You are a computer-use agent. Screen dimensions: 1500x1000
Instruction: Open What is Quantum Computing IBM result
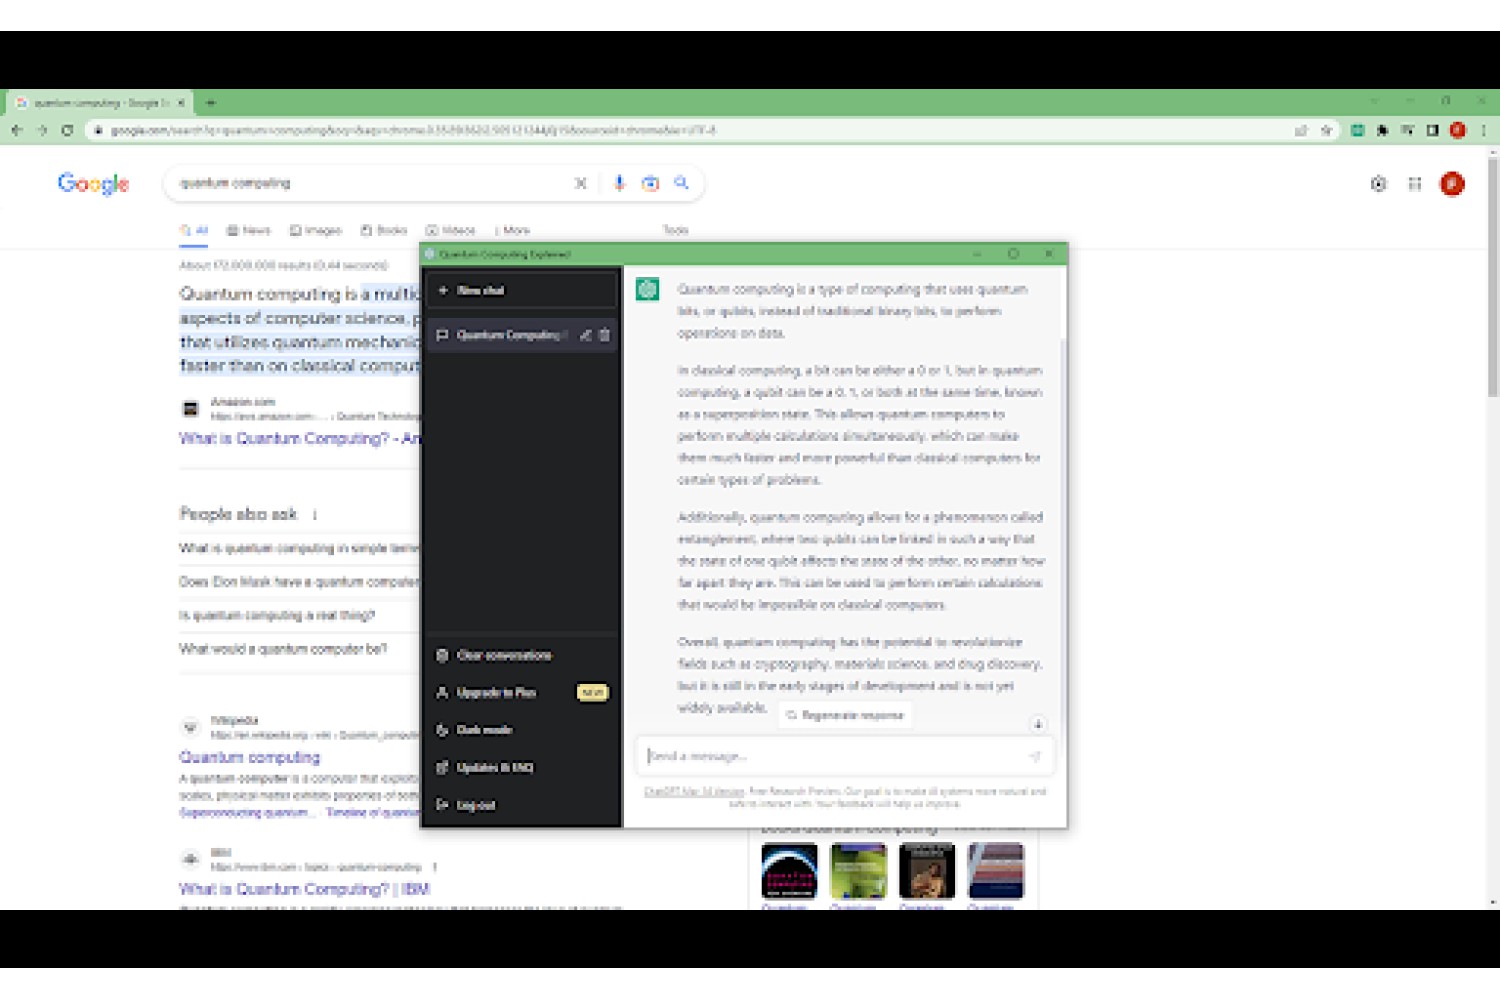click(x=304, y=889)
